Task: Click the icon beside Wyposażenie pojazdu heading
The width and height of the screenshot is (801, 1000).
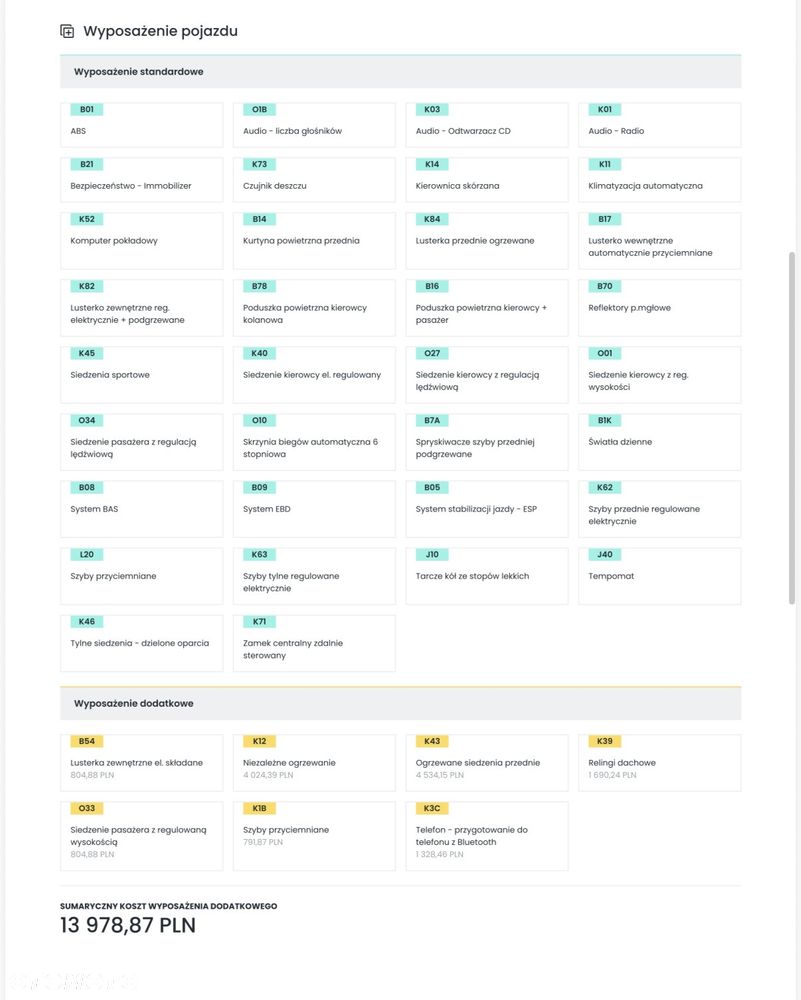Action: (67, 31)
